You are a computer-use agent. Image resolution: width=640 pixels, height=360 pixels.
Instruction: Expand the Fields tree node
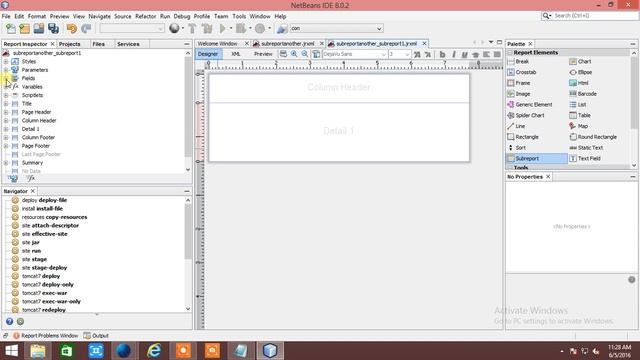coord(6,78)
